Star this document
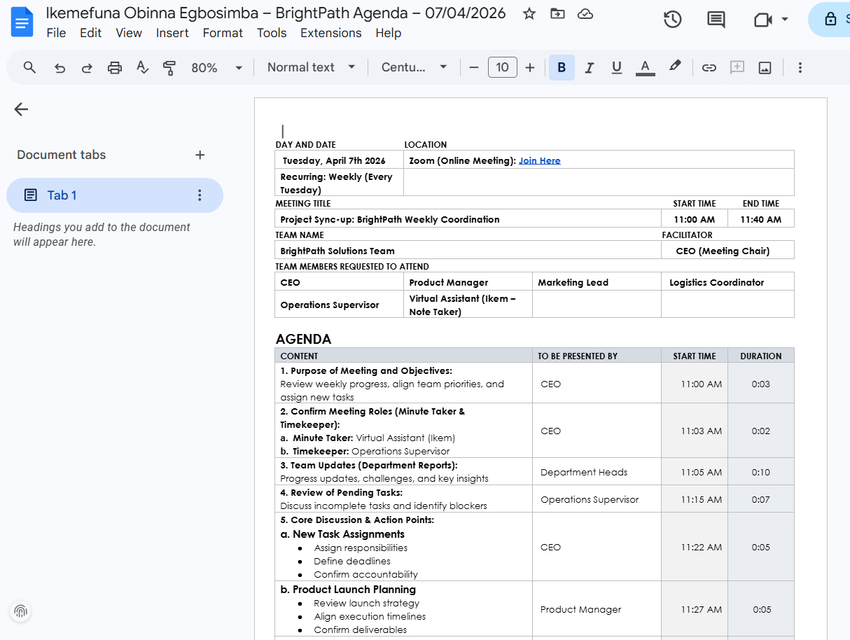The width and height of the screenshot is (850, 640). [529, 14]
